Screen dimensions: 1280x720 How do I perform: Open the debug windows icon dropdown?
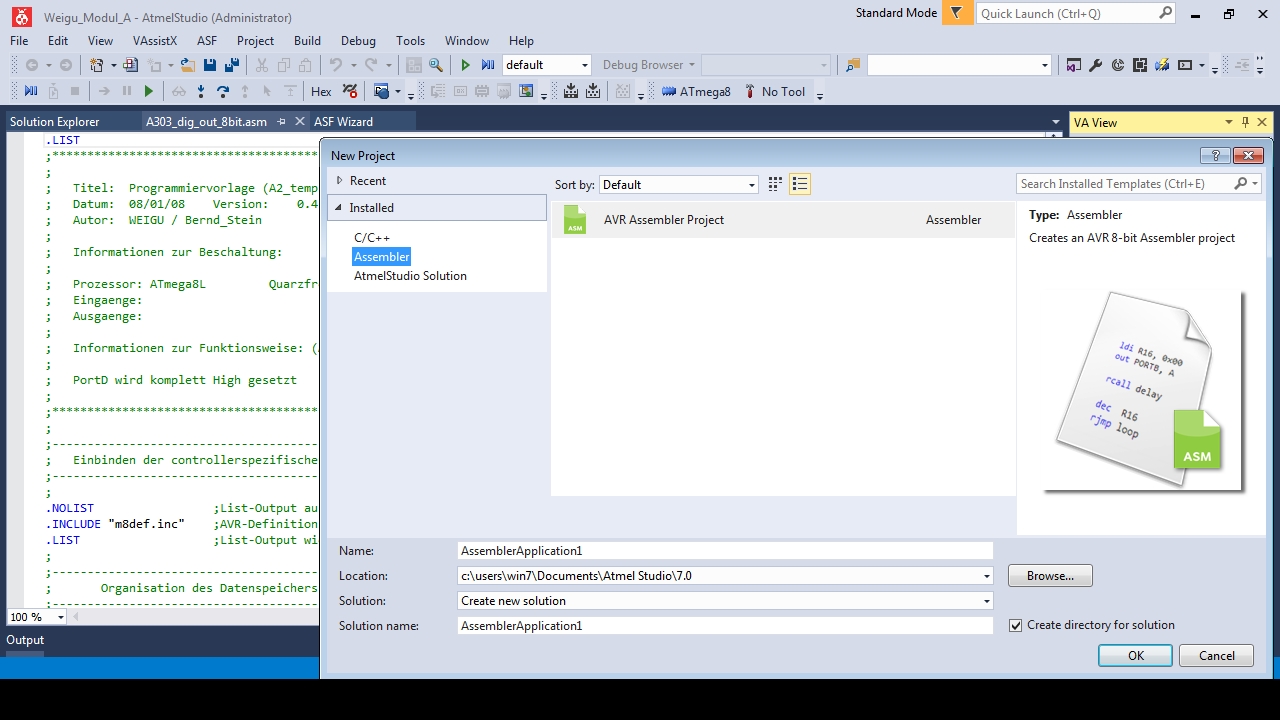tap(397, 91)
